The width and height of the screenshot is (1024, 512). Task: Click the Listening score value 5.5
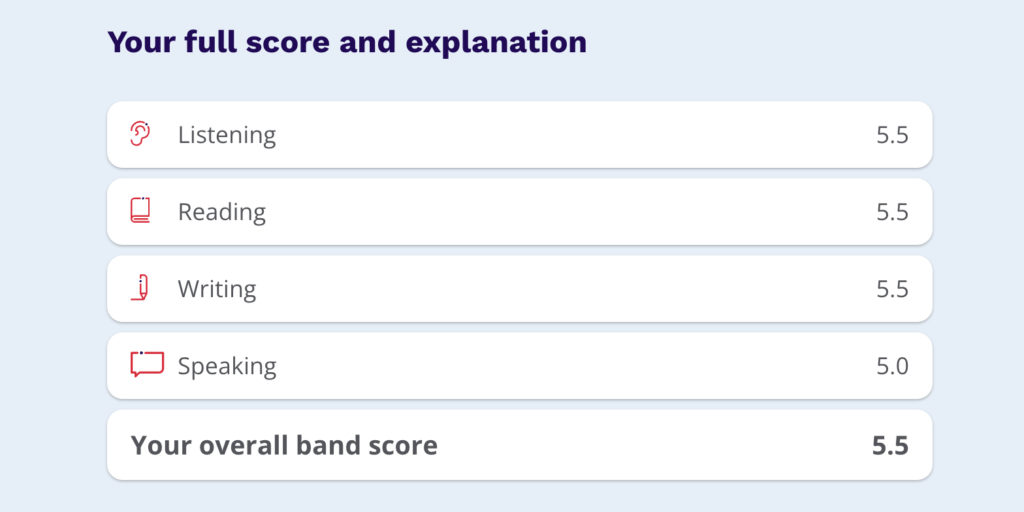[892, 135]
